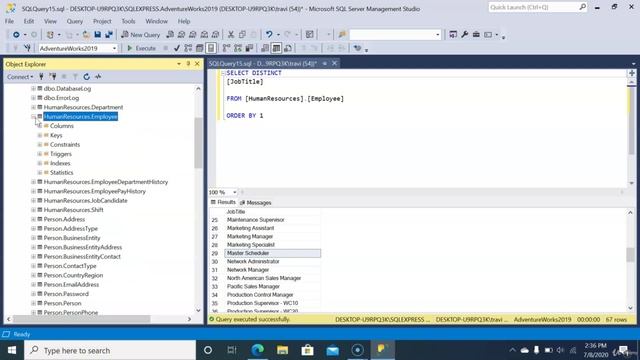This screenshot has width=640, height=360.
Task: Open the Connect dropdown in Object Explorer
Action: point(20,77)
